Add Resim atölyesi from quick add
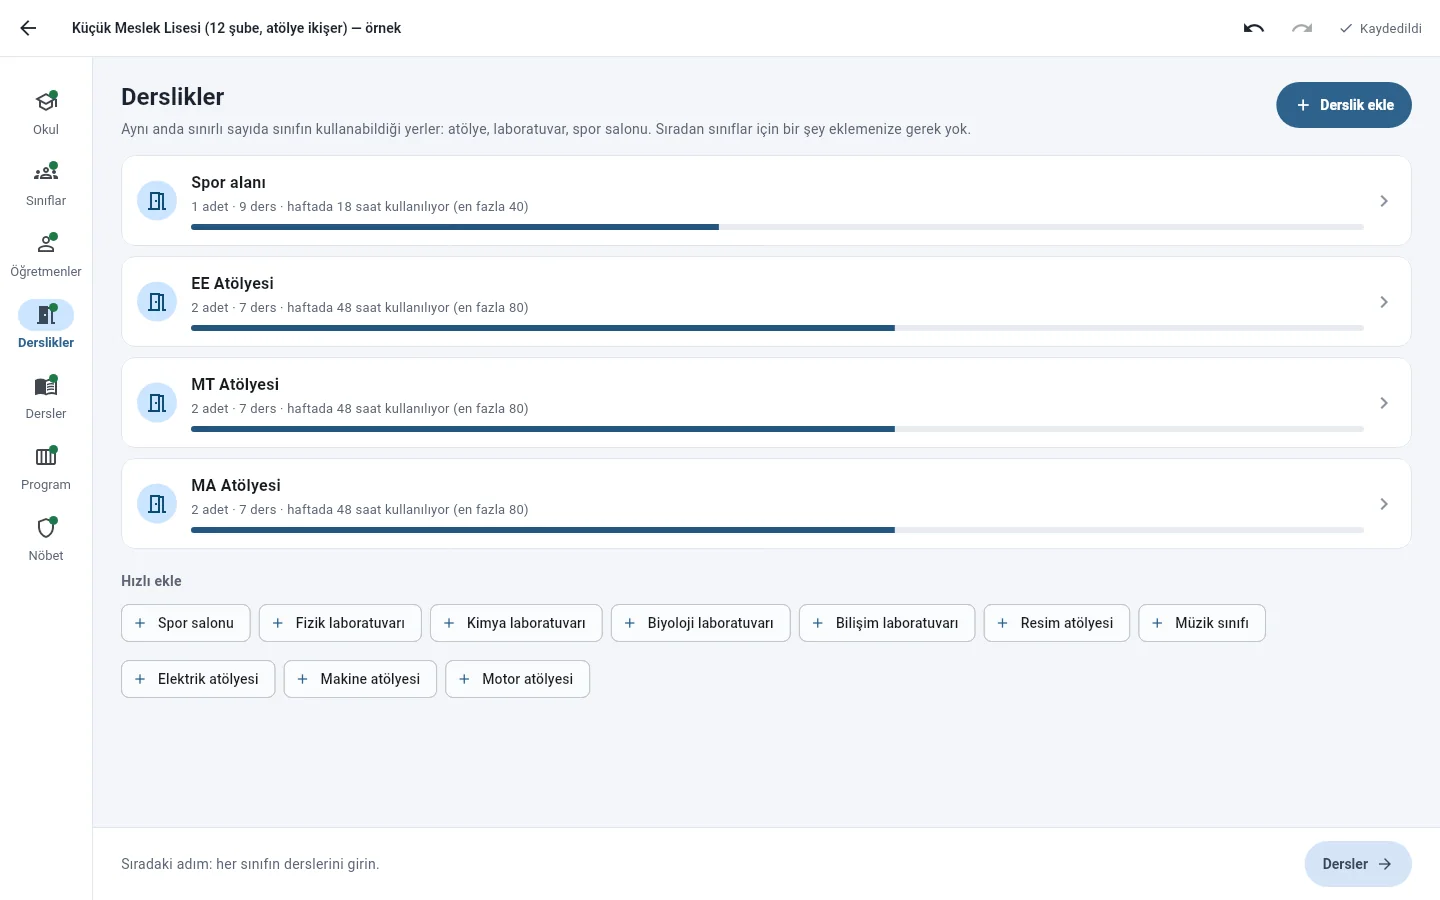The height and width of the screenshot is (900, 1440). pos(1057,623)
